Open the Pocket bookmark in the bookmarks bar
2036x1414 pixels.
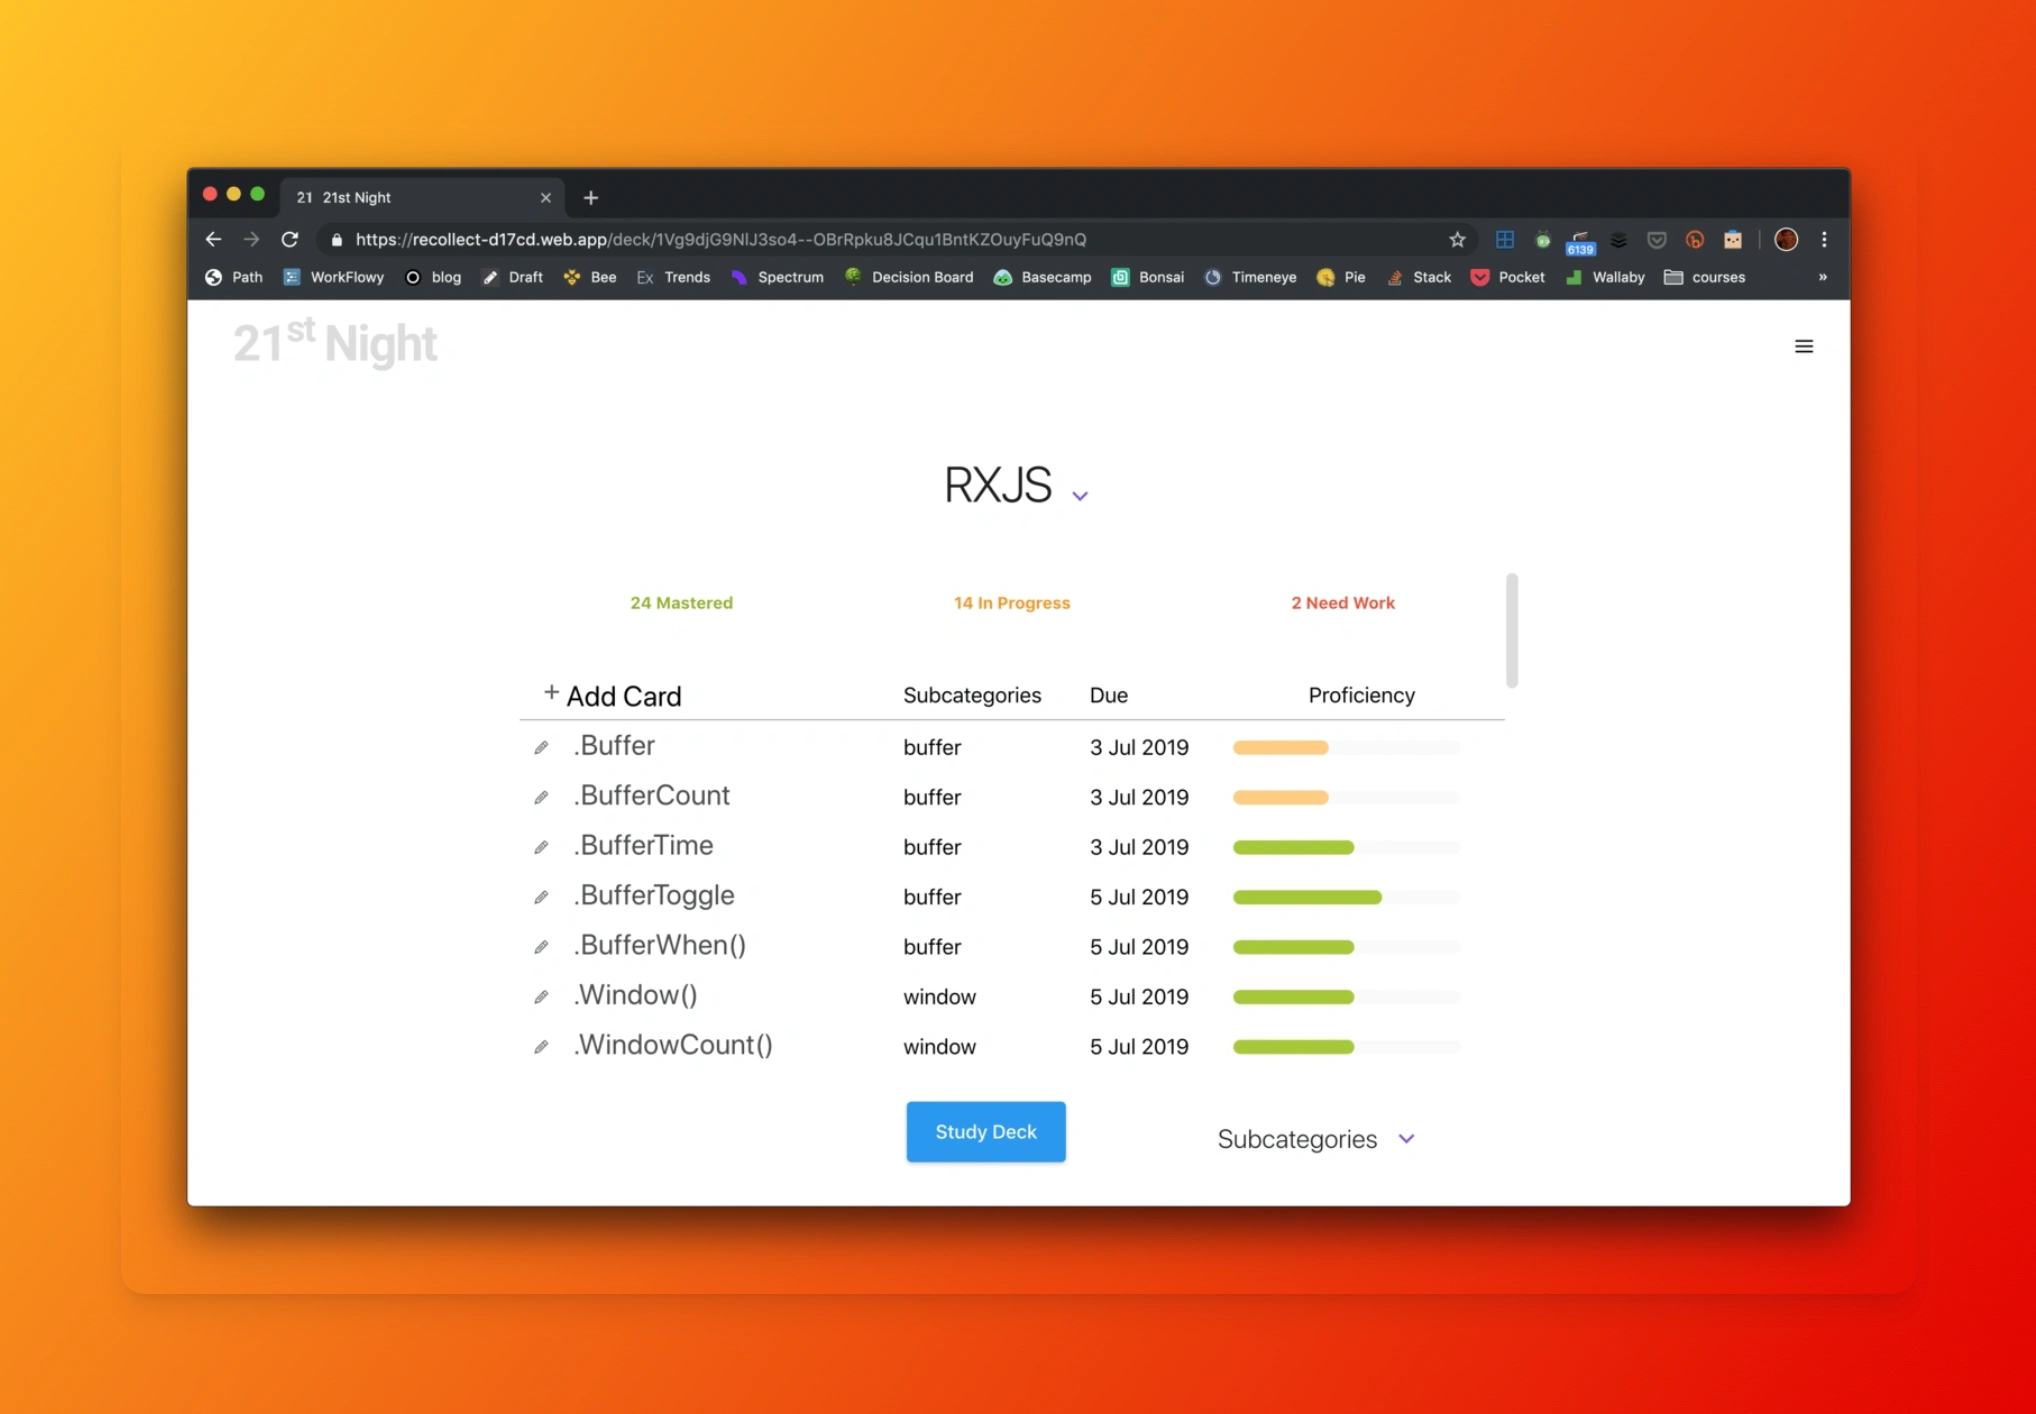click(1508, 277)
